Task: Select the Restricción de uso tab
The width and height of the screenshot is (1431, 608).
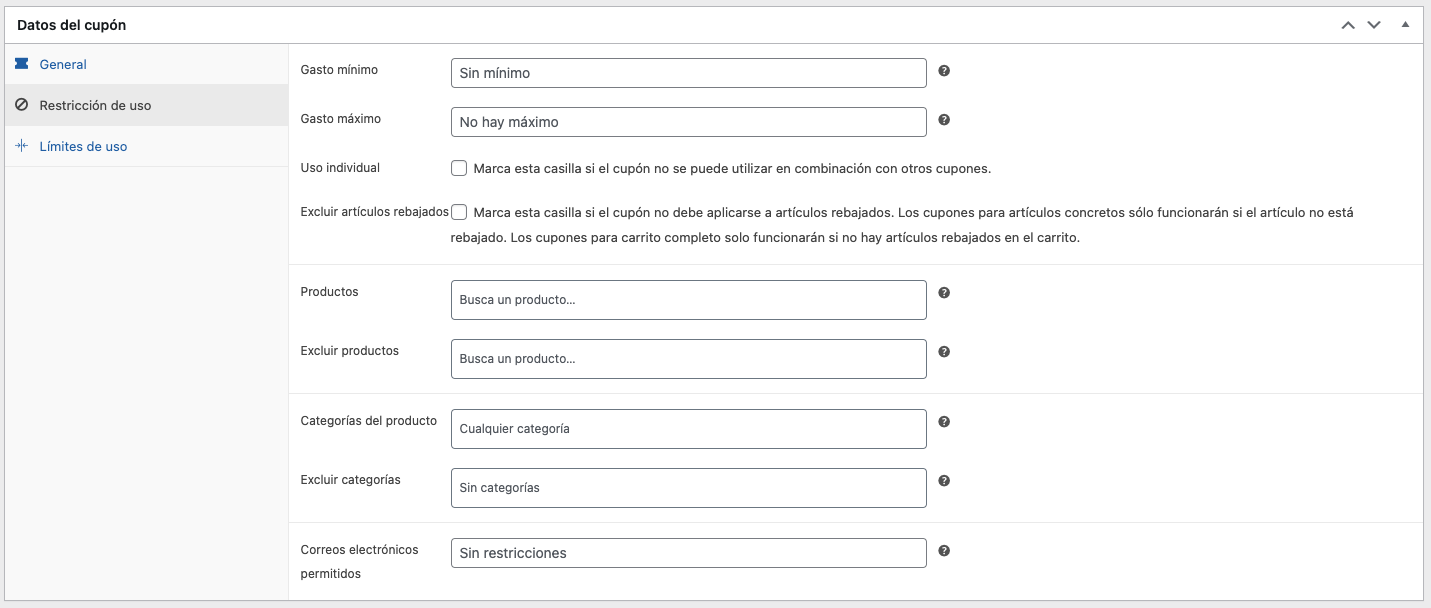Action: 95,105
